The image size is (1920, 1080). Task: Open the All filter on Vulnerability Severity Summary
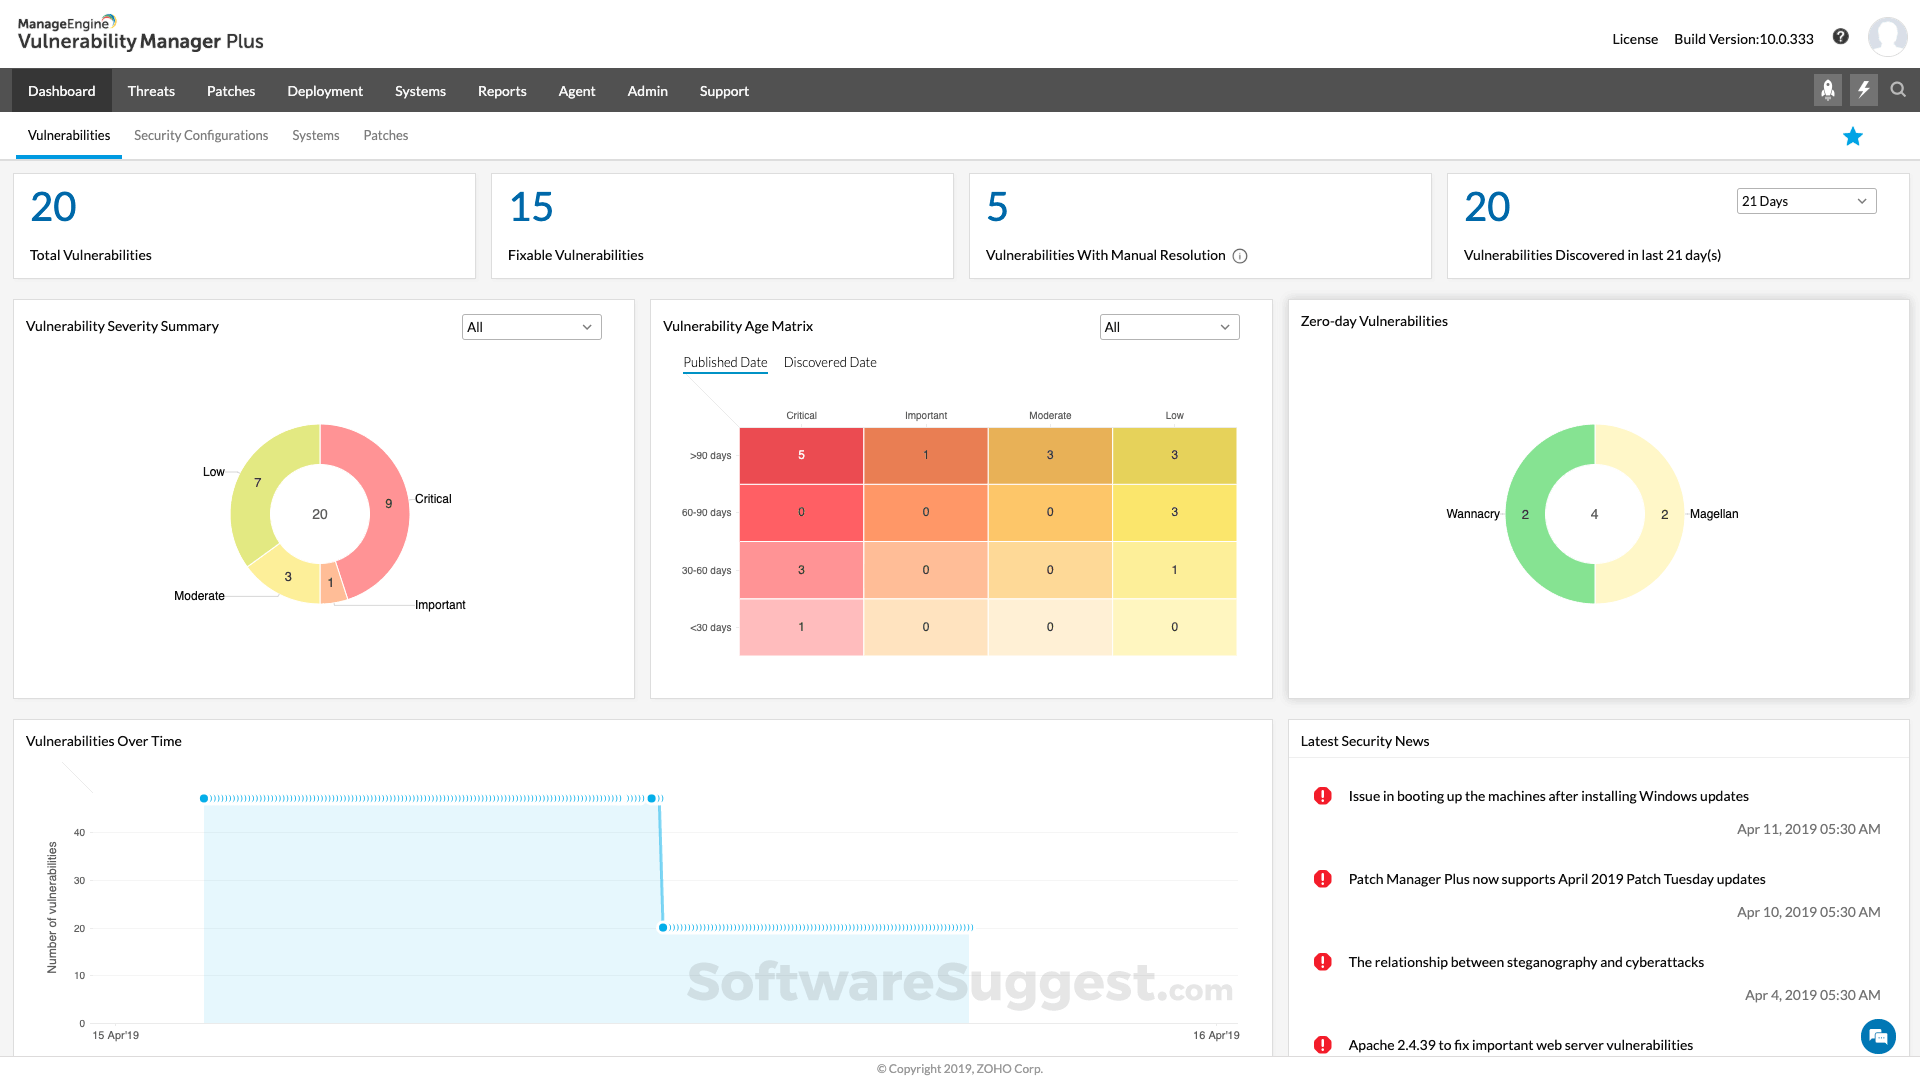pyautogui.click(x=531, y=327)
